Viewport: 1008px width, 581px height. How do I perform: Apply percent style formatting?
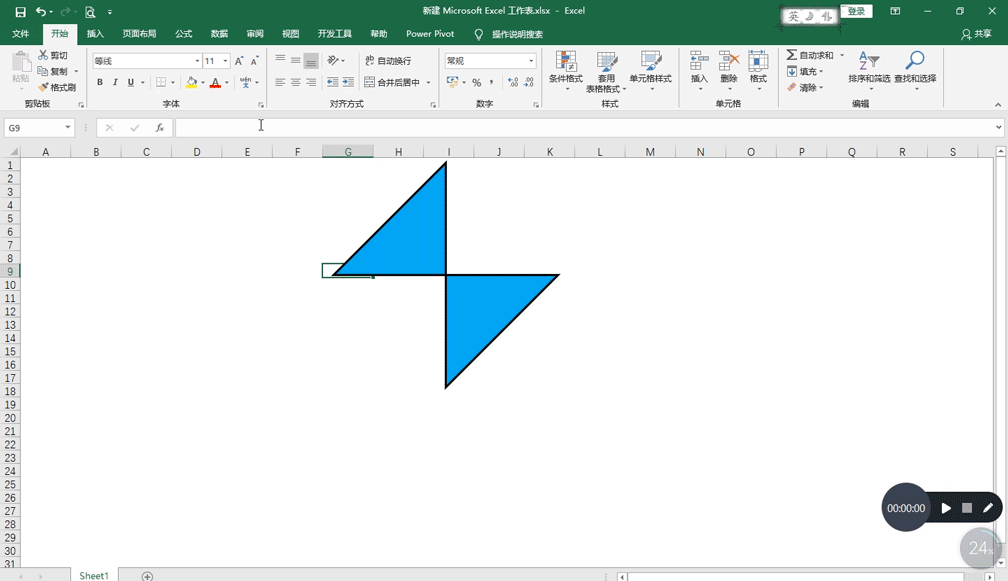pyautogui.click(x=476, y=82)
